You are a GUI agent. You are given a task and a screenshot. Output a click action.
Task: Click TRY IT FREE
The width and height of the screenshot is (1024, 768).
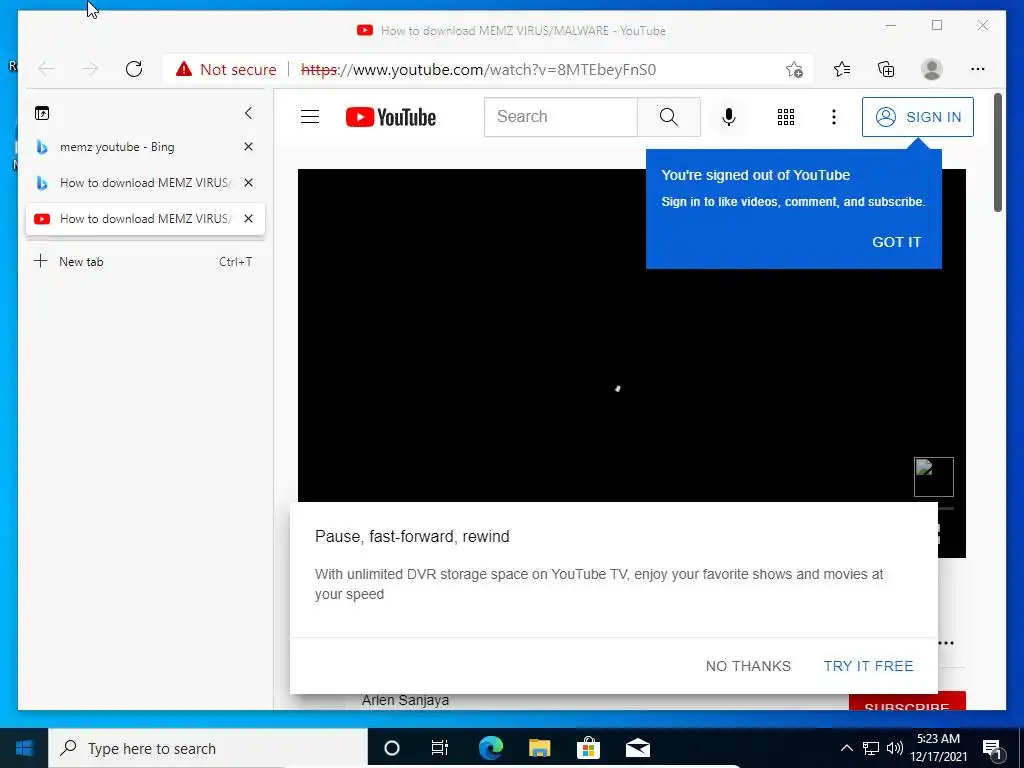(x=868, y=666)
